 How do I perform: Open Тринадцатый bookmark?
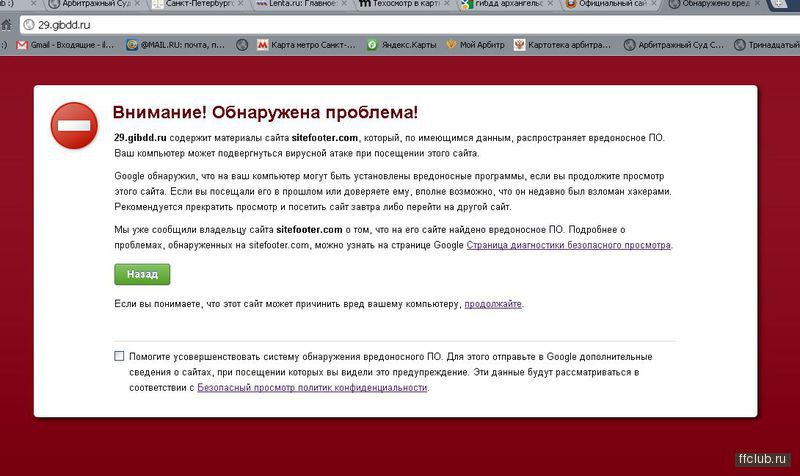(x=766, y=45)
